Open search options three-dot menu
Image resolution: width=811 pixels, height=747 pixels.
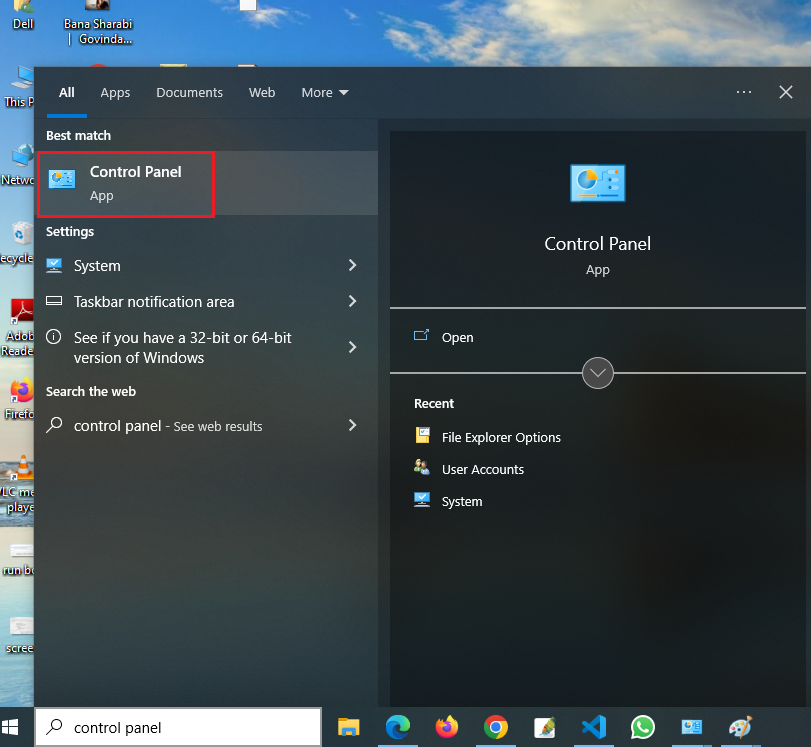tap(744, 92)
